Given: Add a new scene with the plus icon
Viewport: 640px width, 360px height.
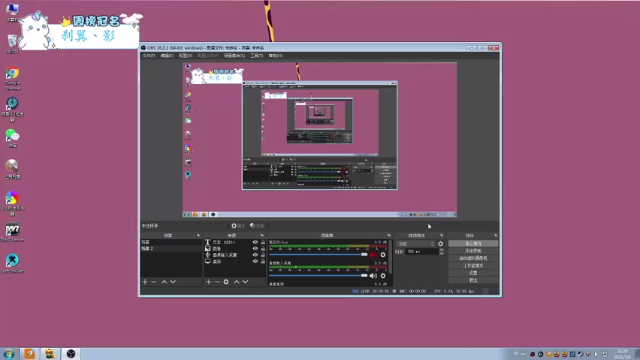Looking at the screenshot, I should pos(145,282).
